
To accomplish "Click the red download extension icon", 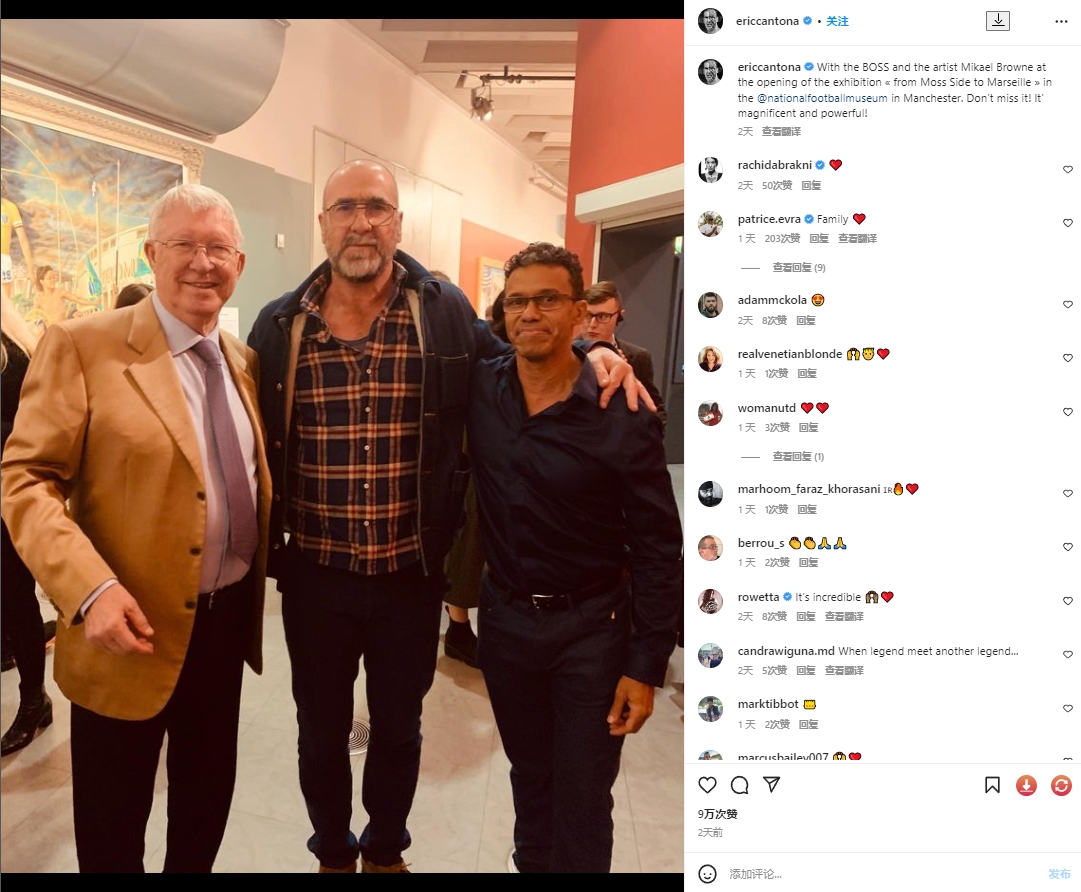I will point(1026,785).
